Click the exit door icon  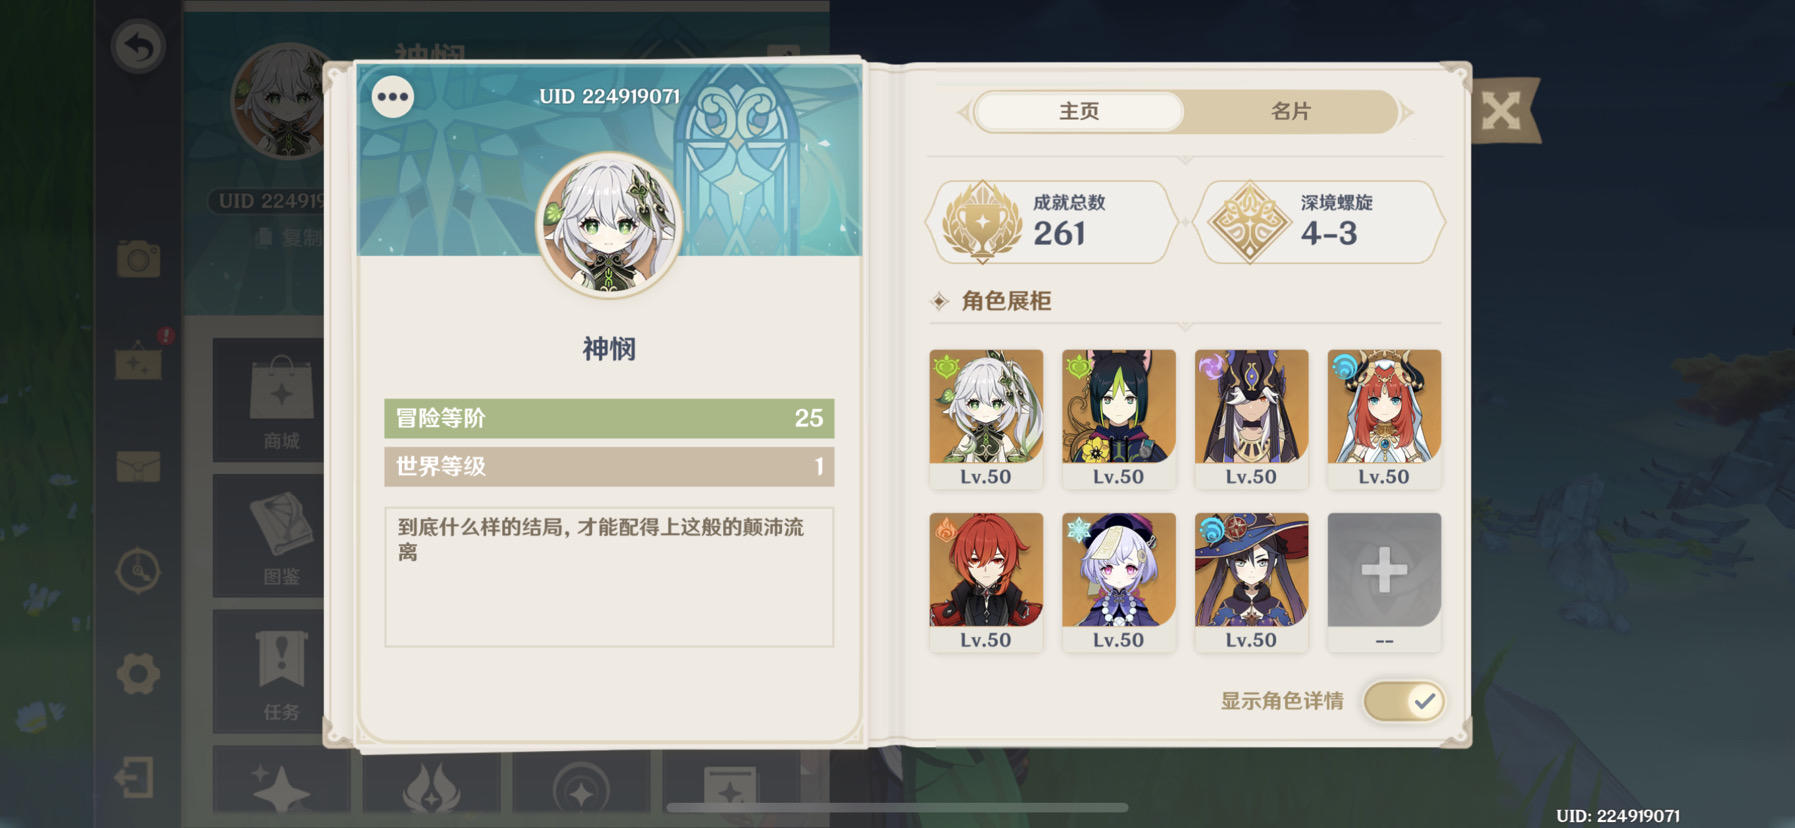(x=135, y=777)
